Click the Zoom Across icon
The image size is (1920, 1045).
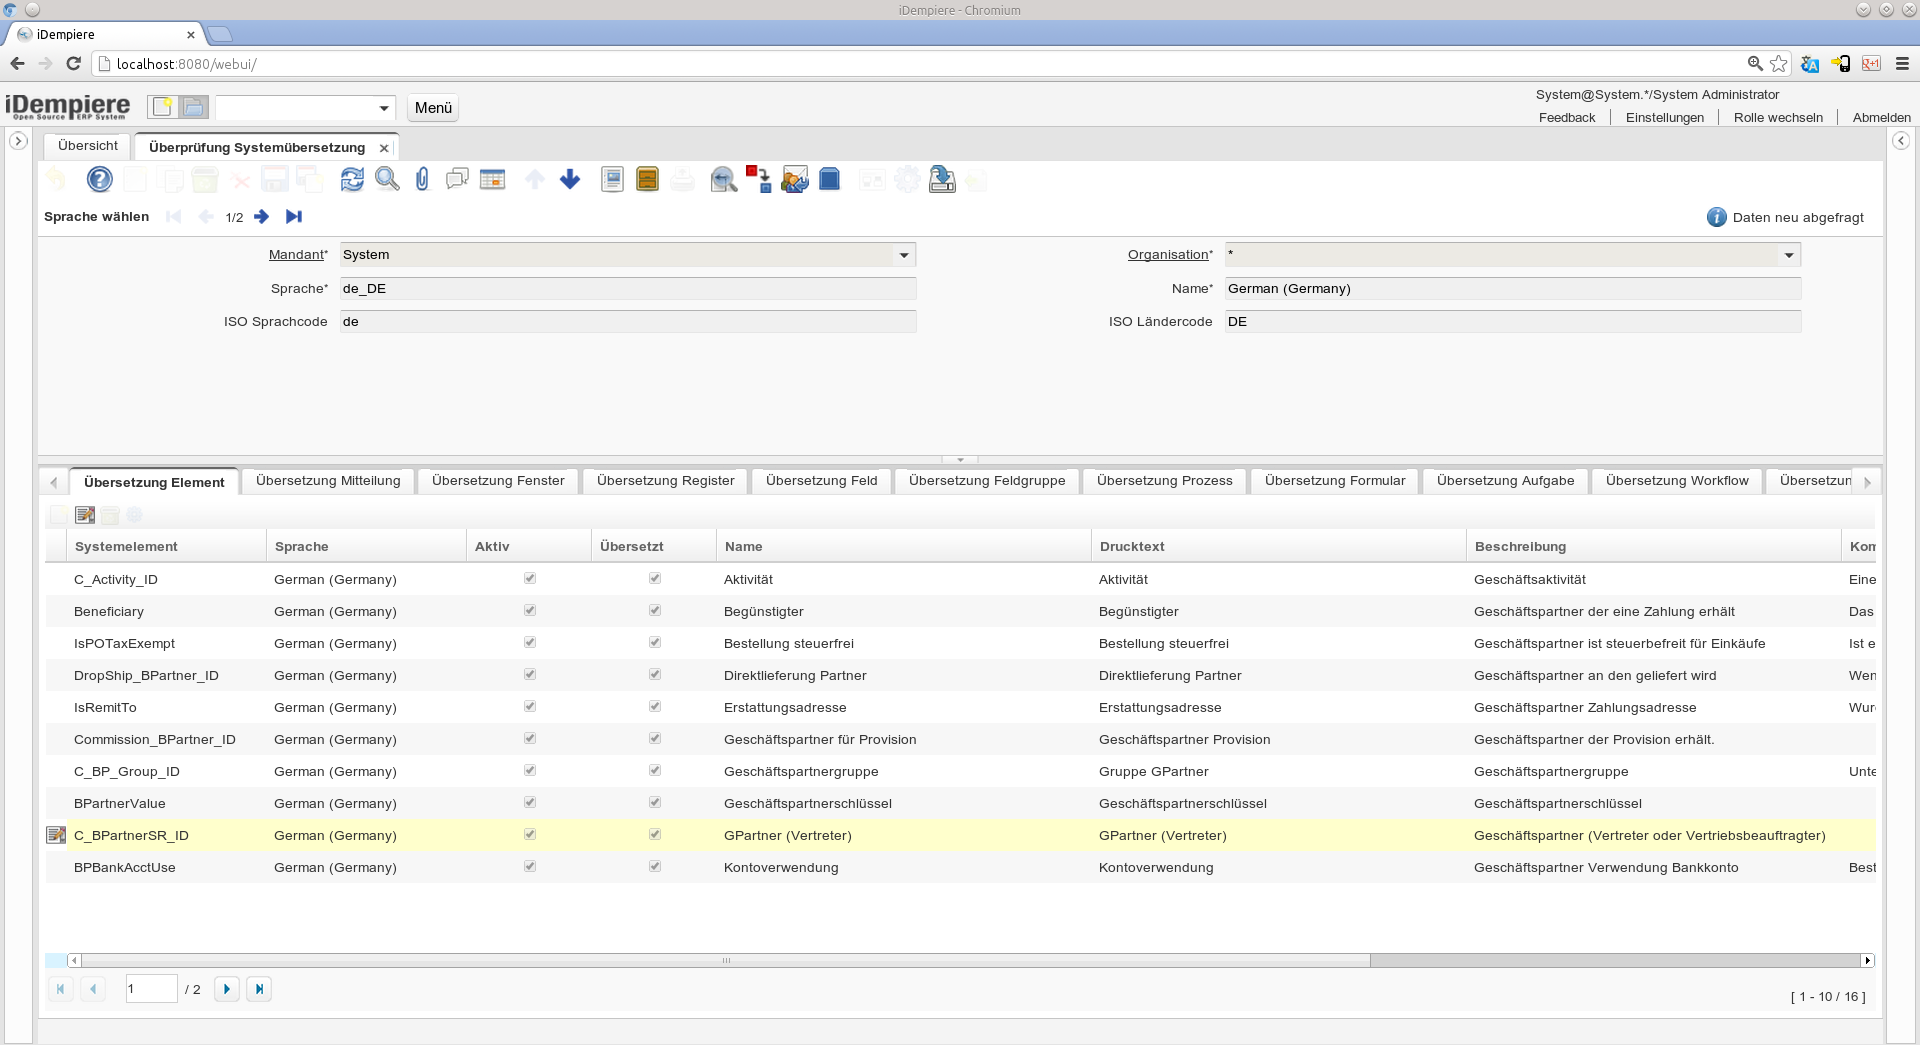pyautogui.click(x=724, y=179)
